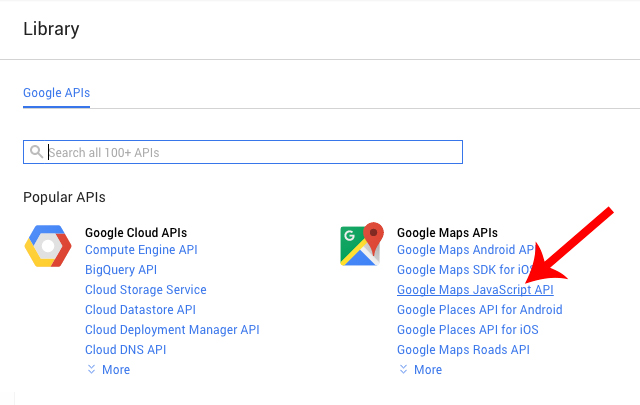Image resolution: width=640 pixels, height=405 pixels.
Task: Open Cloud Storage Service link
Action: click(x=146, y=290)
